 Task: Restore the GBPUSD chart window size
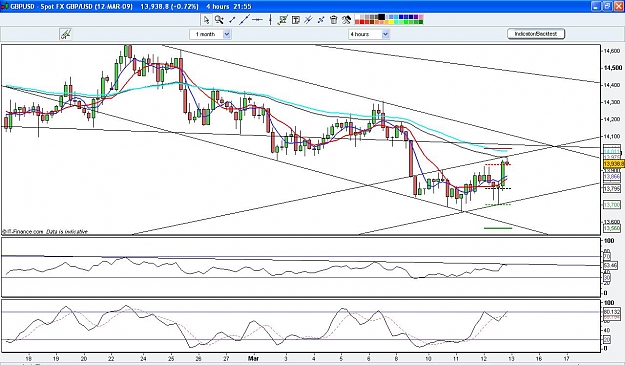(x=607, y=6)
